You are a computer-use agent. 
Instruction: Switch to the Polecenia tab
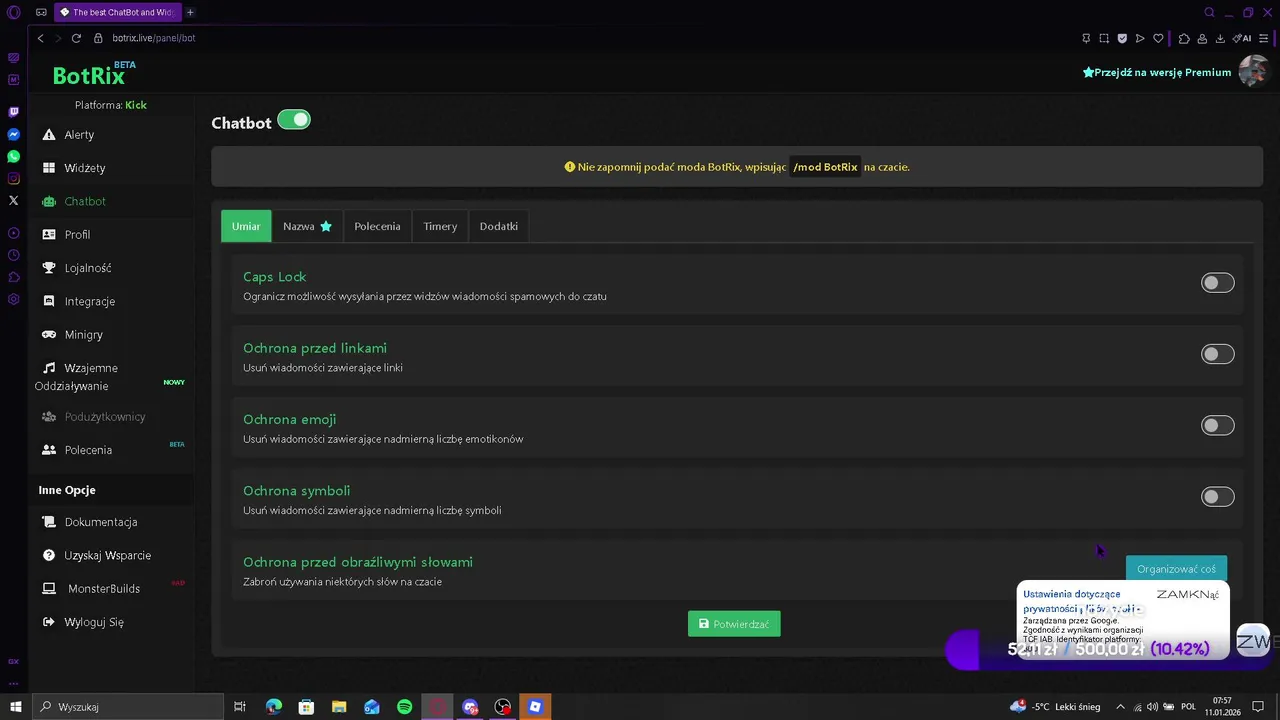377,226
